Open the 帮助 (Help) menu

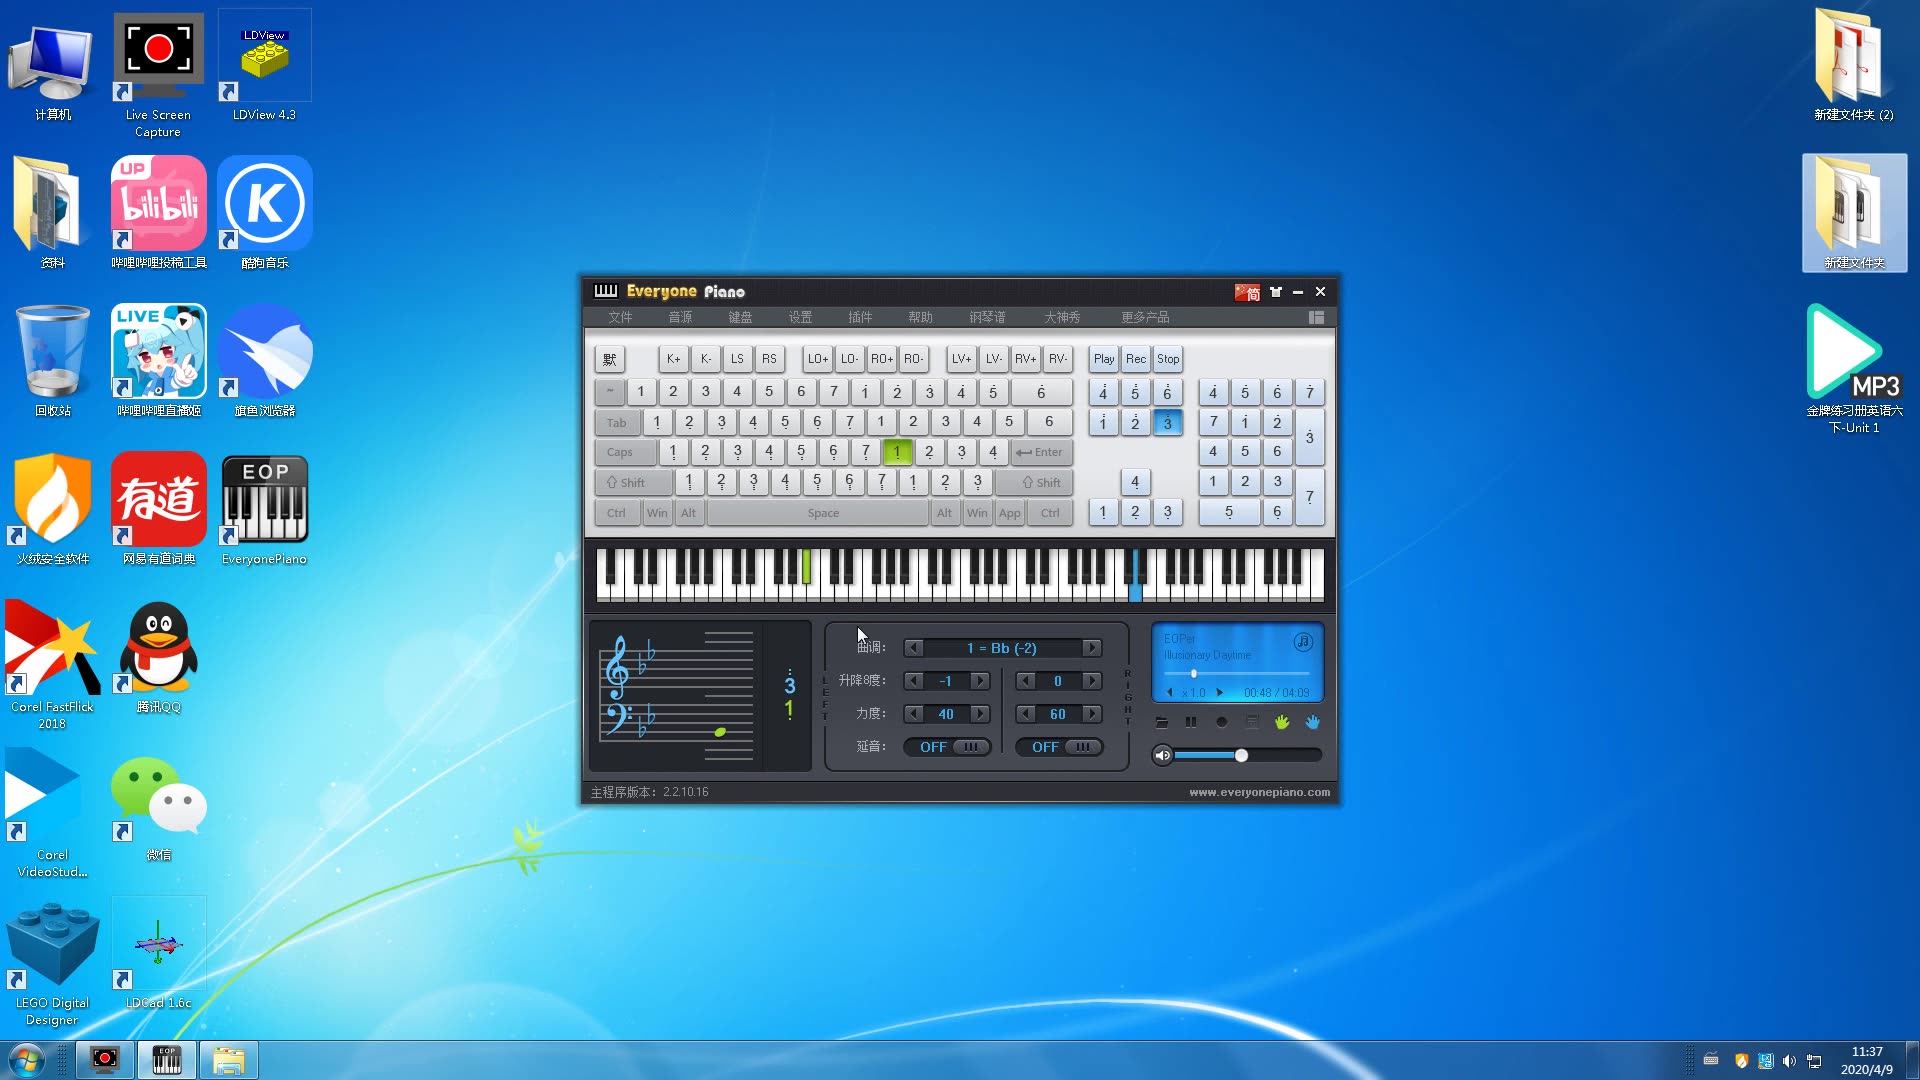[920, 316]
